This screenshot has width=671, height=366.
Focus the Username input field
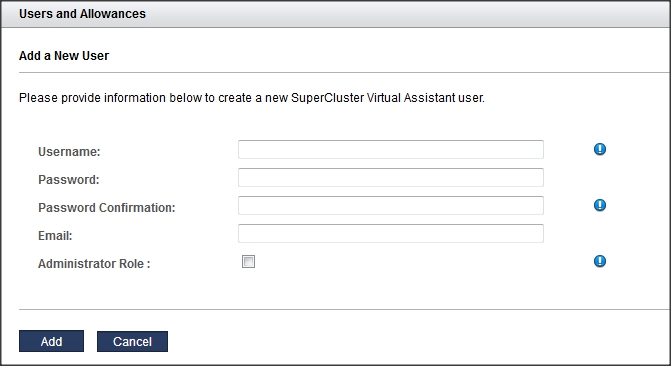click(x=391, y=149)
